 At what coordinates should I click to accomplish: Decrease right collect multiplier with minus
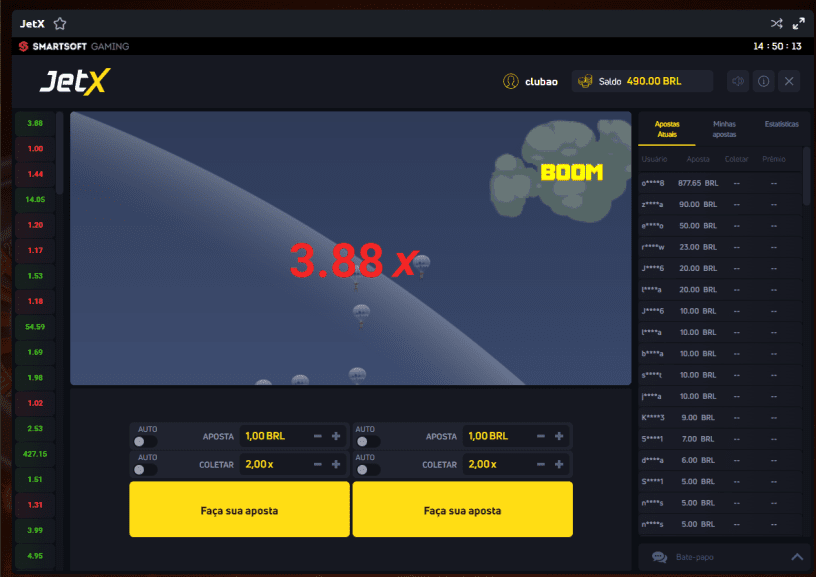[x=541, y=464]
